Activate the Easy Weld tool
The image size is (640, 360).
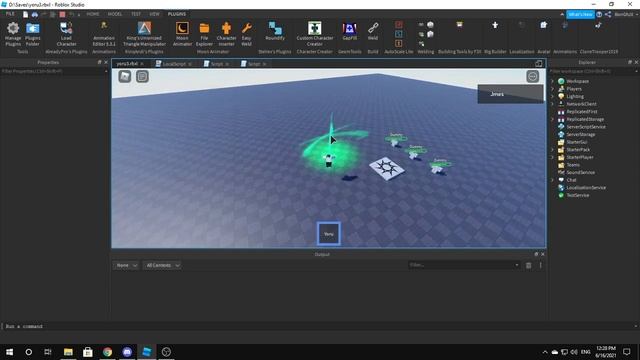point(246,34)
